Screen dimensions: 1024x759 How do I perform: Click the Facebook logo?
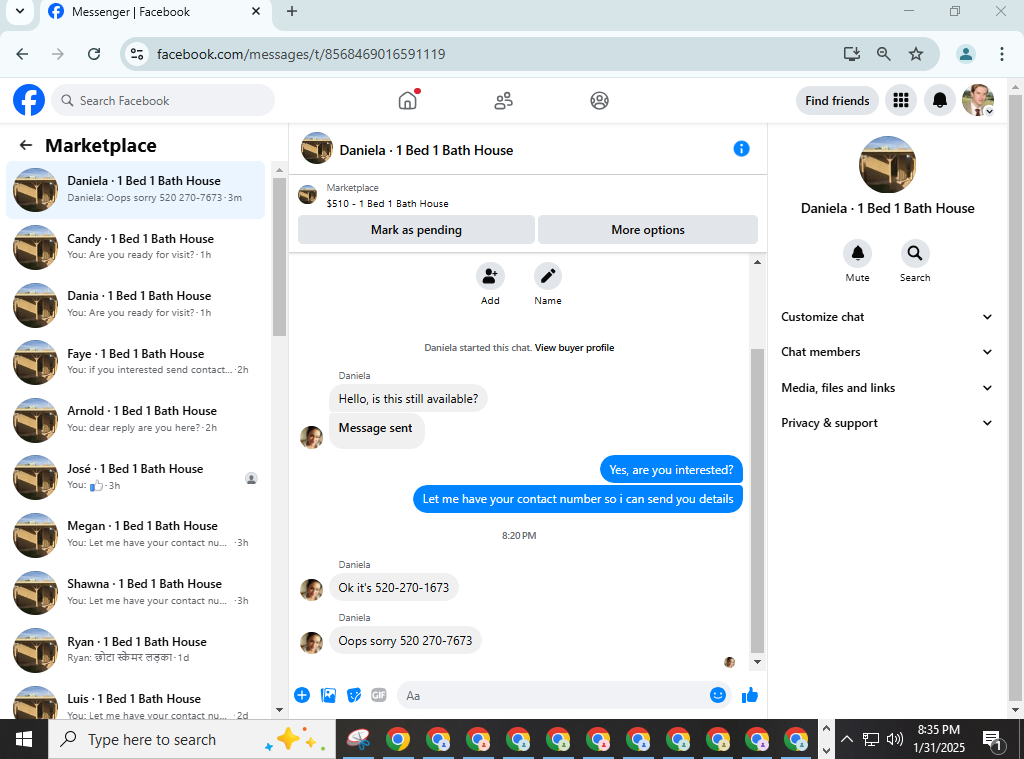29,100
